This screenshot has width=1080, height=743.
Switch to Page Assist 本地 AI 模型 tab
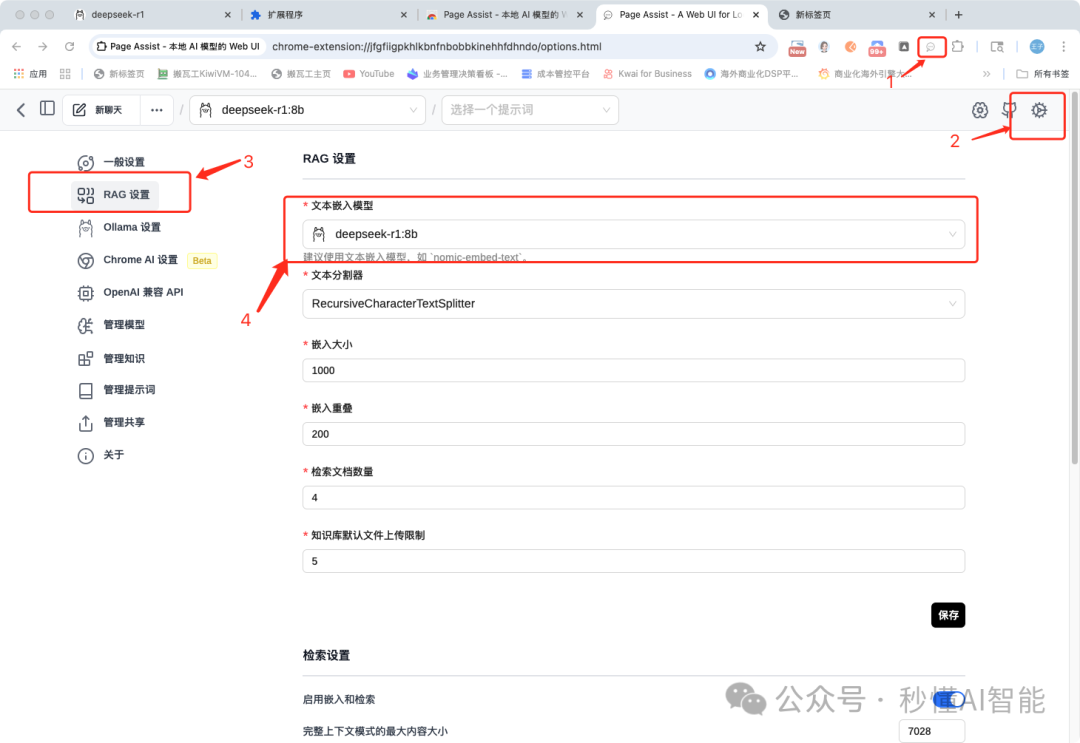click(x=505, y=14)
